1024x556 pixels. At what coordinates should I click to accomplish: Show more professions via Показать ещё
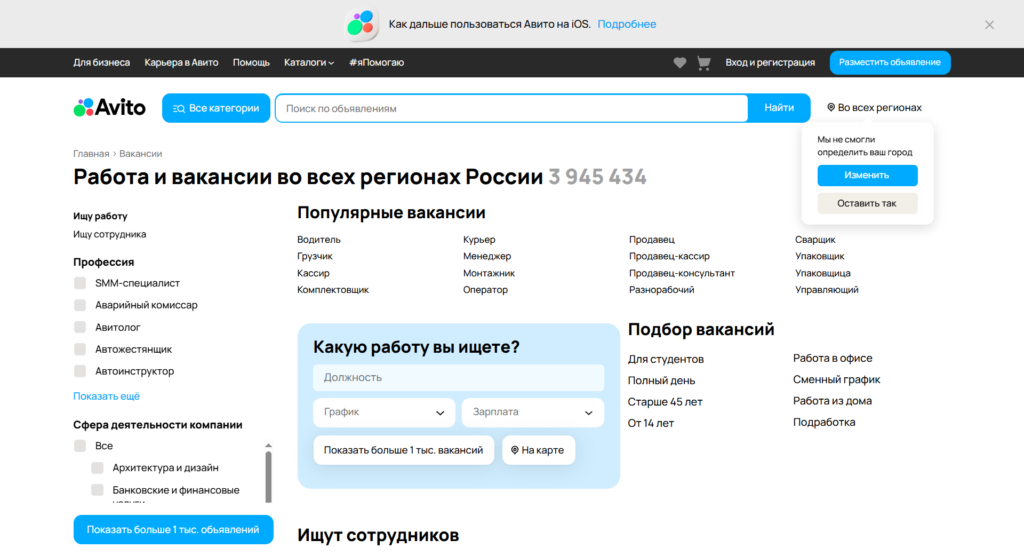(x=106, y=396)
